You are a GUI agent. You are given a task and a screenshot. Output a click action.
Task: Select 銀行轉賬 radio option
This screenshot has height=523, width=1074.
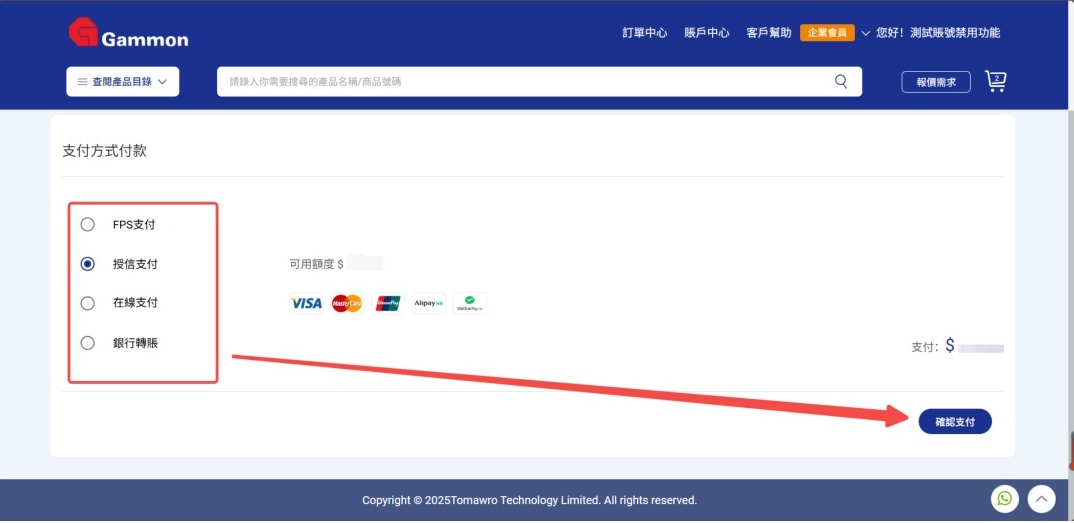click(88, 343)
